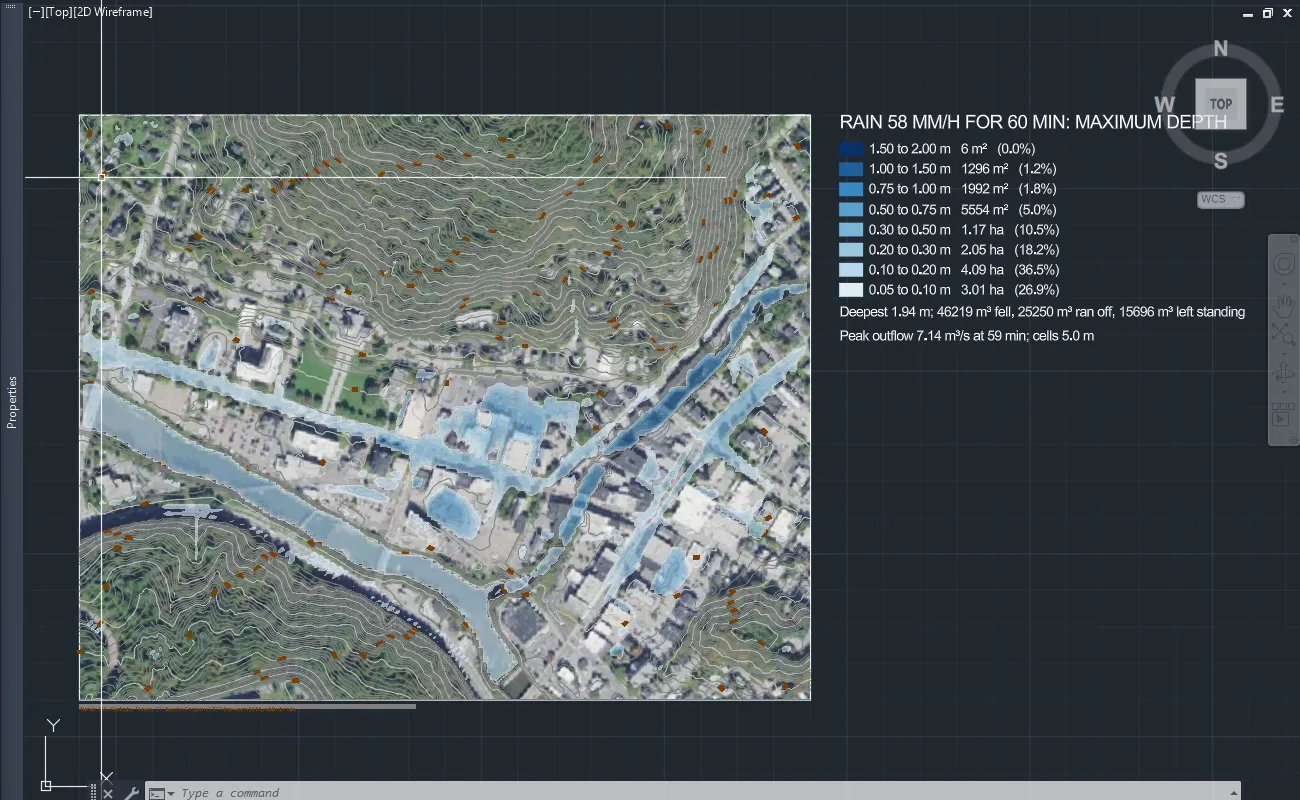Minimize the drawing viewport window
Viewport: 1300px width, 800px height.
1248,13
